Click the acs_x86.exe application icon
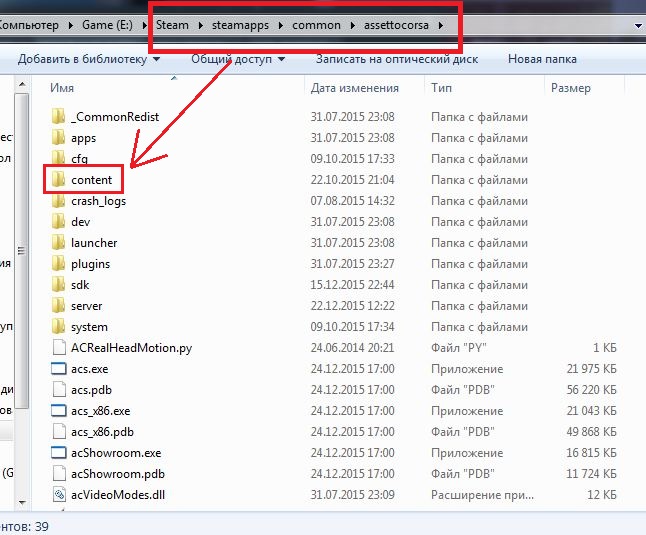646x535 pixels. [x=59, y=410]
